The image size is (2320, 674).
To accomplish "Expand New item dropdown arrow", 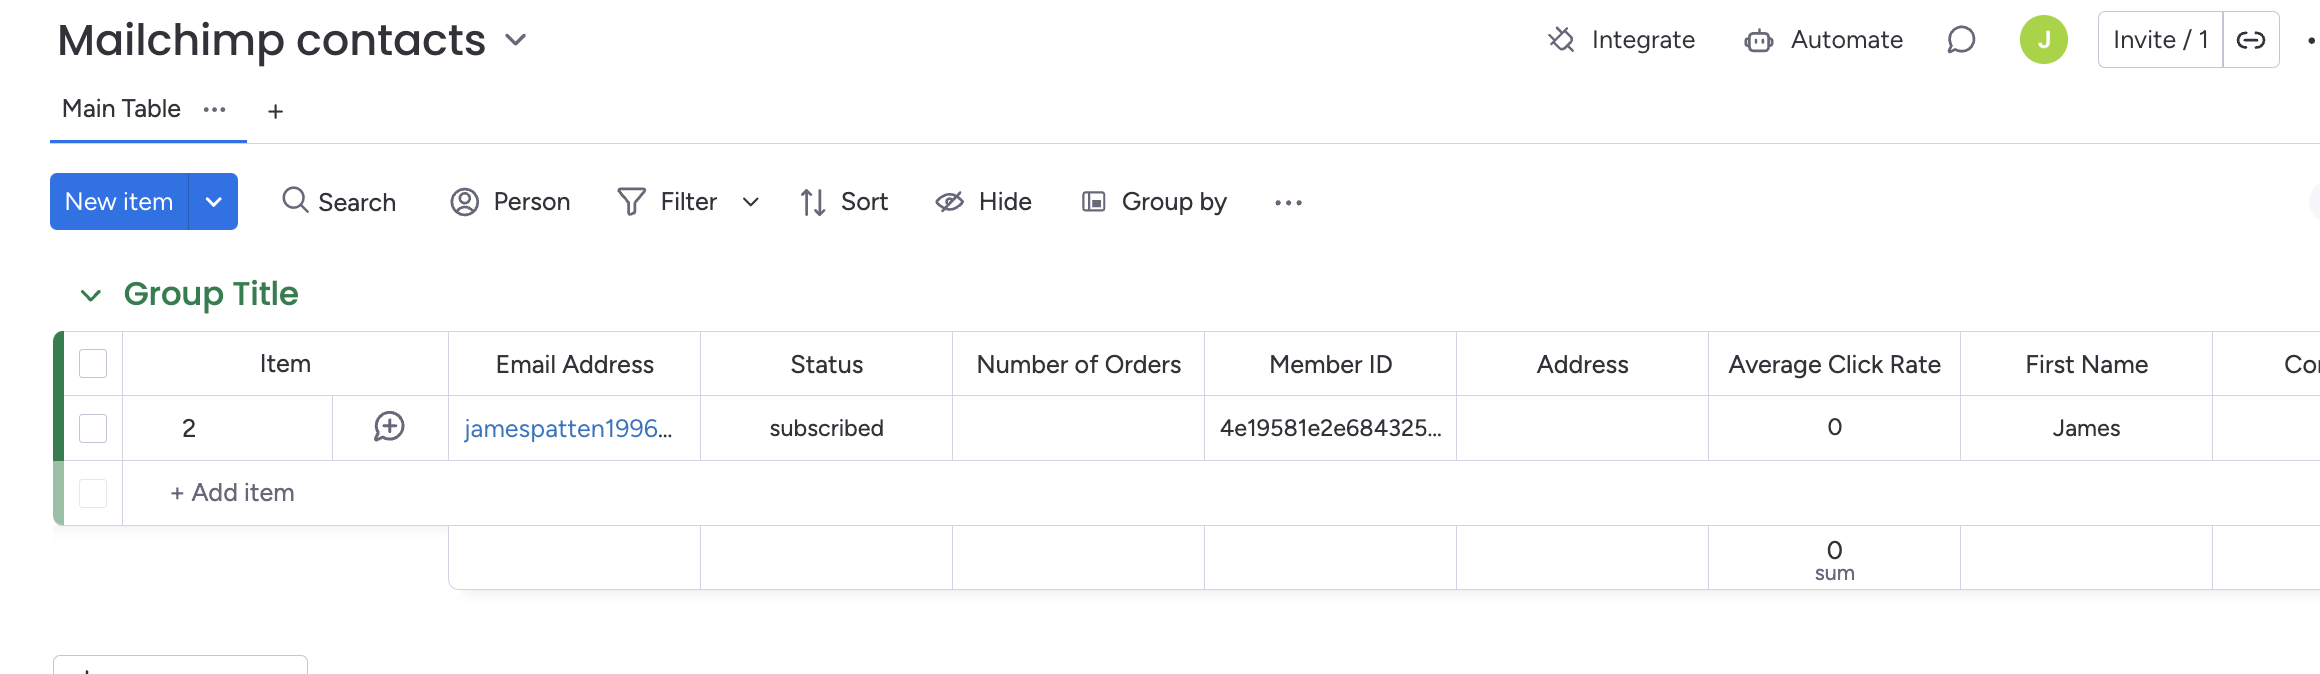I will coord(213,202).
